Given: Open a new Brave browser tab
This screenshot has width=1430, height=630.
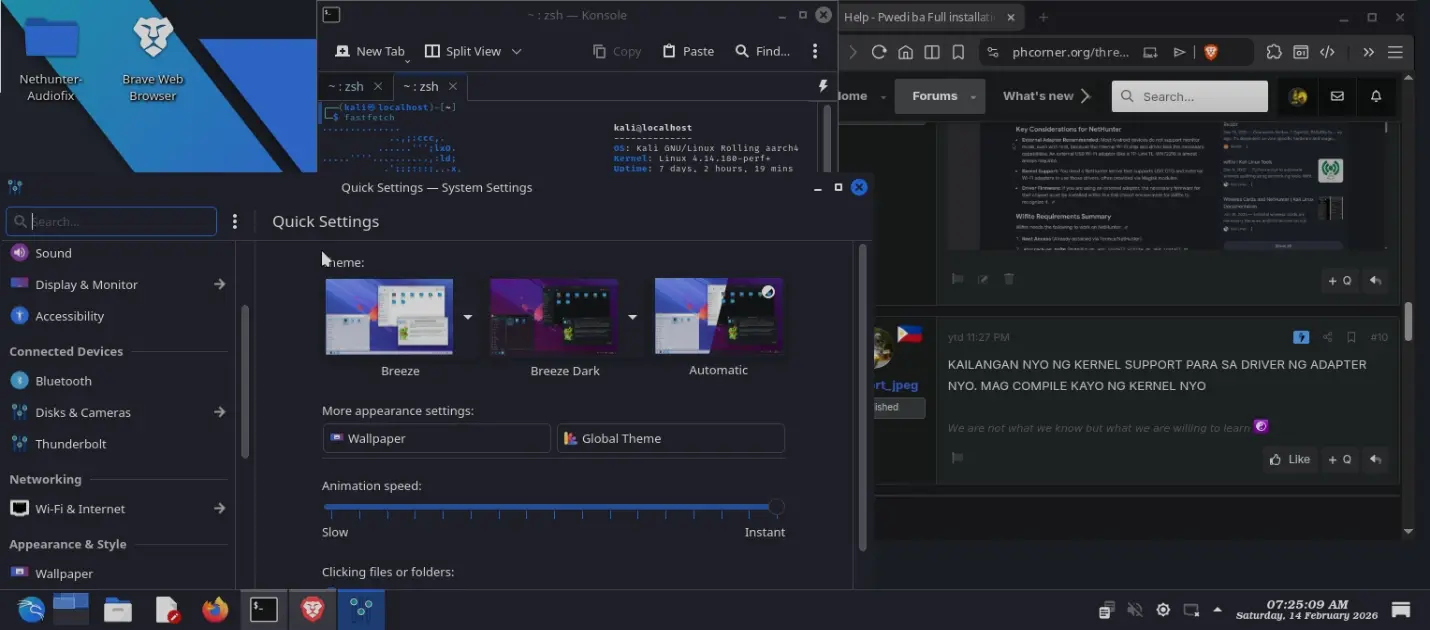Looking at the screenshot, I should coord(1043,17).
